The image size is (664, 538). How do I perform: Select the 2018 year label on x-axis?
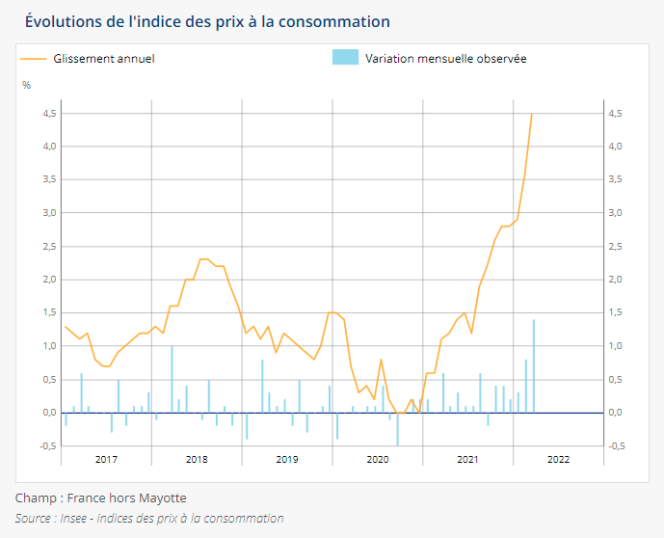[196, 459]
